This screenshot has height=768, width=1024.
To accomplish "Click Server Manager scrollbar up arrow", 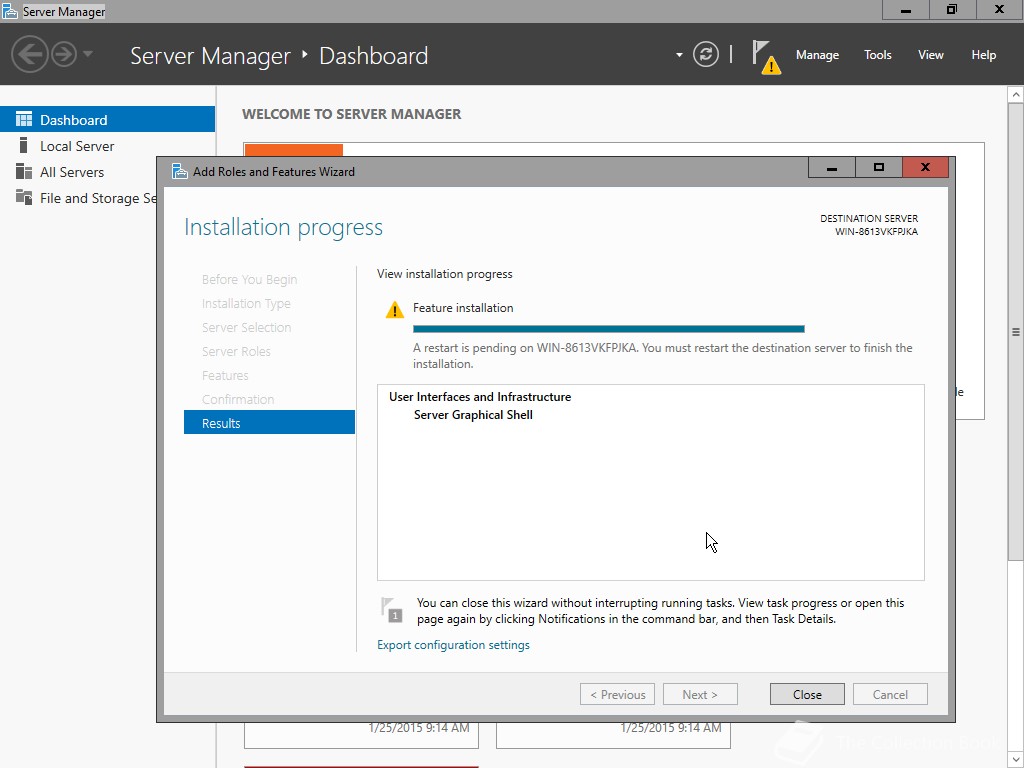I will (x=1016, y=95).
